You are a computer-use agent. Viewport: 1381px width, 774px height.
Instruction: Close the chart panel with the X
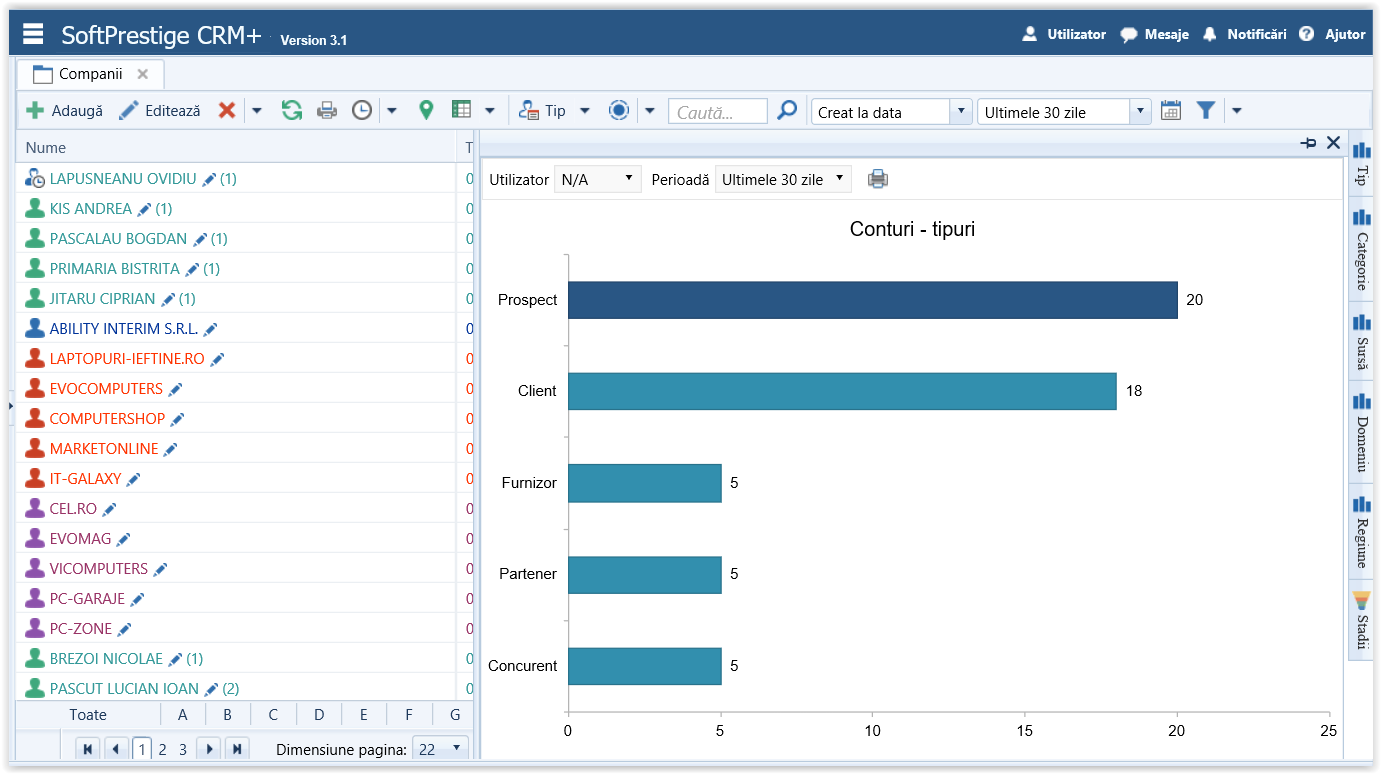click(1333, 143)
